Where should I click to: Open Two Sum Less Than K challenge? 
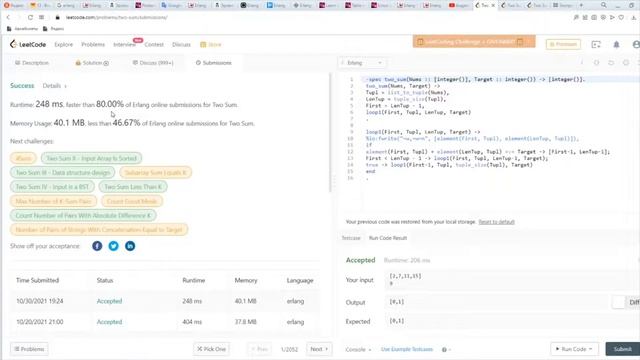click(133, 187)
